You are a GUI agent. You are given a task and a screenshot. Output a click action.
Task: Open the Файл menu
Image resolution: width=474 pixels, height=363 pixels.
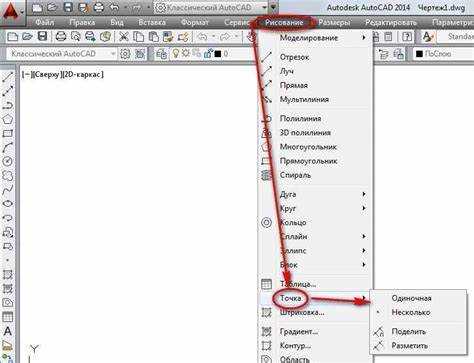point(45,23)
